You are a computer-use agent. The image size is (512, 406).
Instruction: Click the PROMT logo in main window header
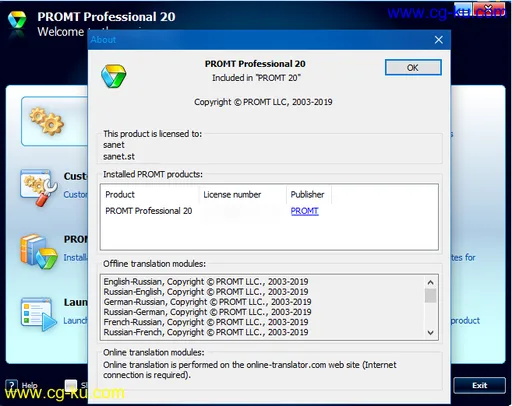tap(17, 19)
